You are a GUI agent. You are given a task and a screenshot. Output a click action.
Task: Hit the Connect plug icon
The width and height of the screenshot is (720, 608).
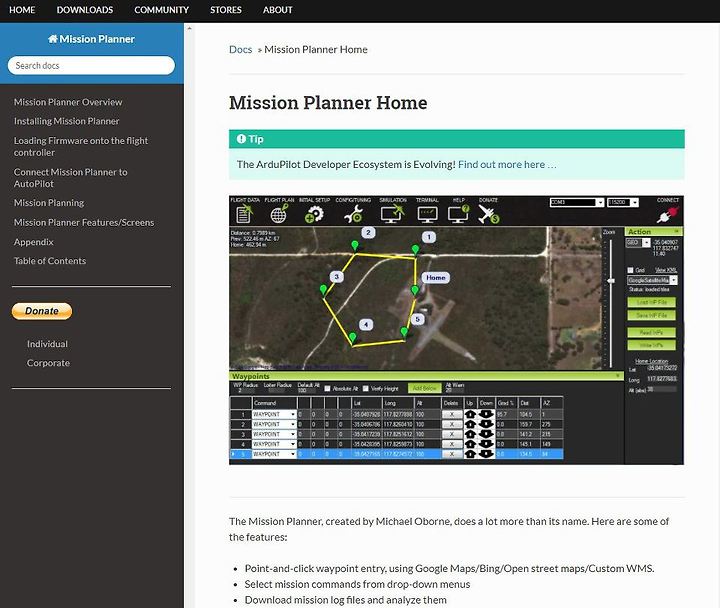click(x=668, y=215)
